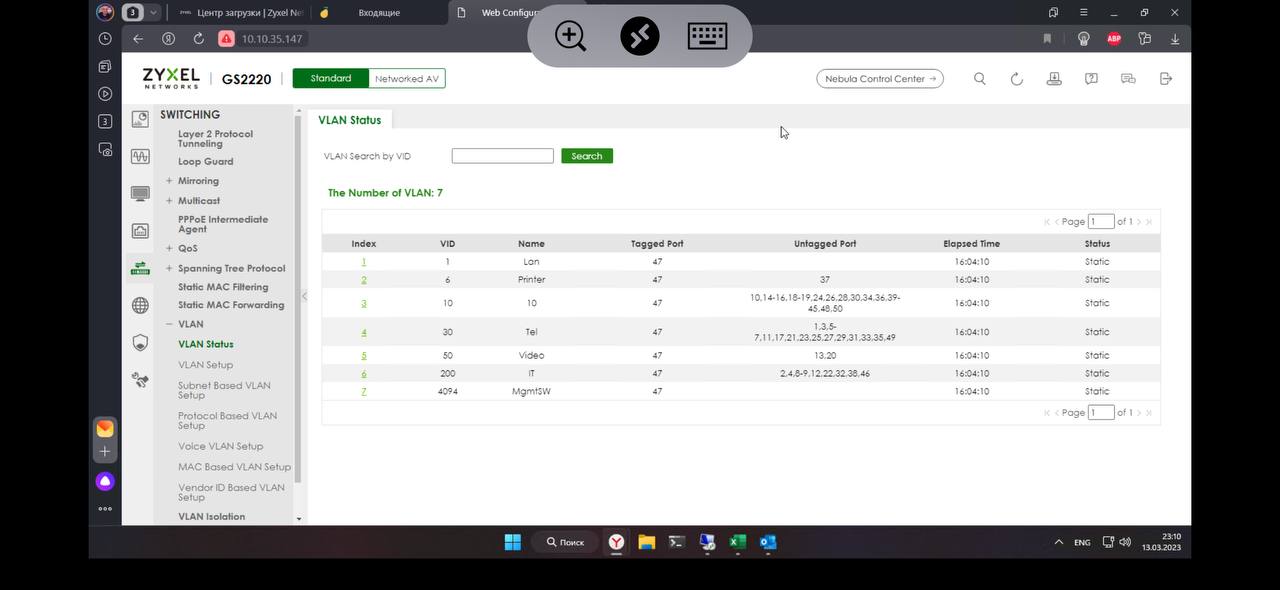
Task: Open Nebula Control Center link
Action: click(x=880, y=79)
